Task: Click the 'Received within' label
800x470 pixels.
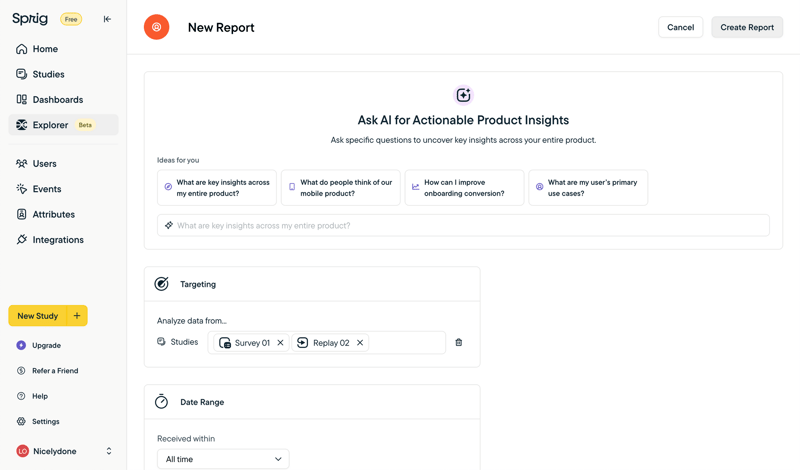Action: click(x=186, y=439)
